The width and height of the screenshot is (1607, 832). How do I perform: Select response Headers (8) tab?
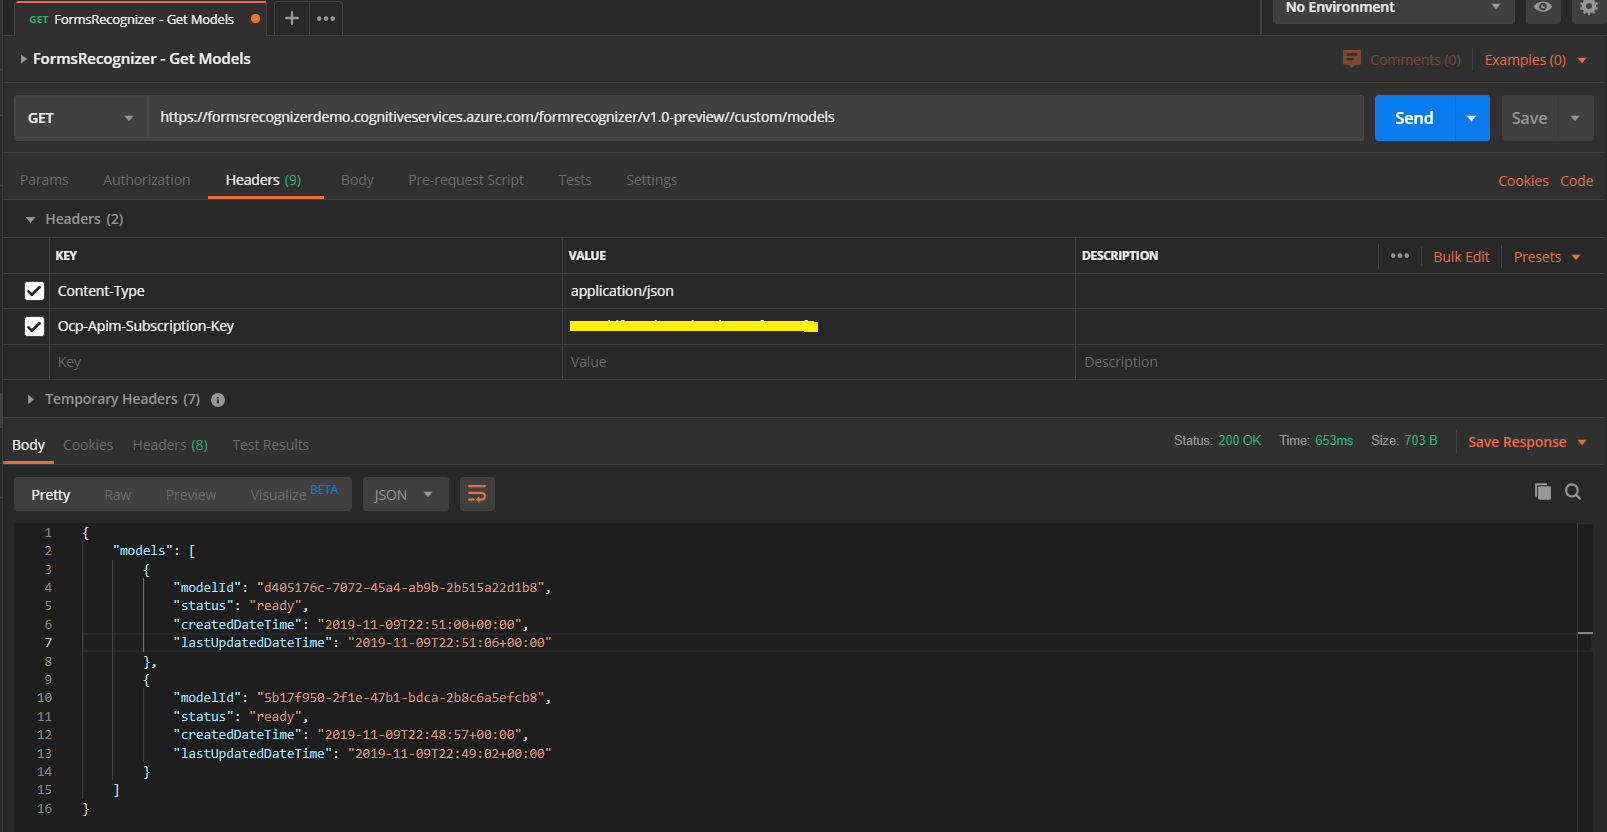[170, 445]
